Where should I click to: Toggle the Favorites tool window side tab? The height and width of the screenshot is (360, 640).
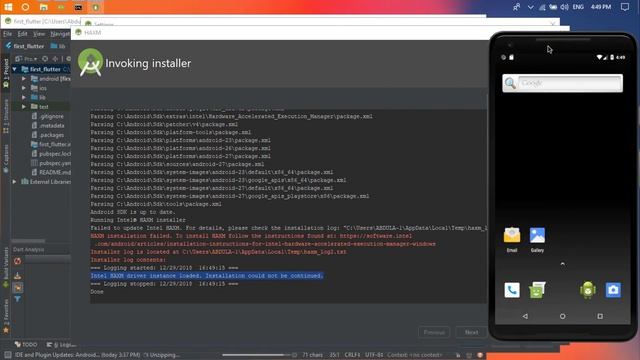[x=6, y=316]
